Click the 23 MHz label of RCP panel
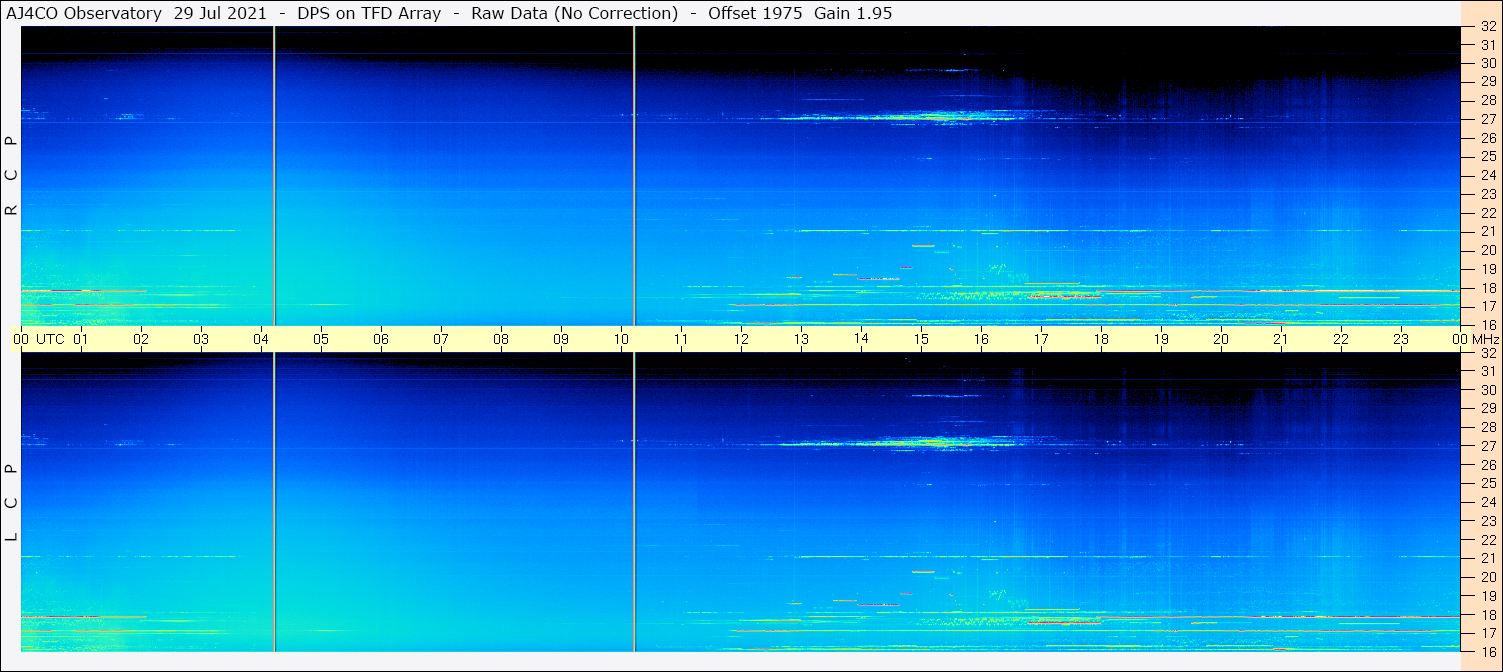The height and width of the screenshot is (672, 1503). (x=1487, y=194)
